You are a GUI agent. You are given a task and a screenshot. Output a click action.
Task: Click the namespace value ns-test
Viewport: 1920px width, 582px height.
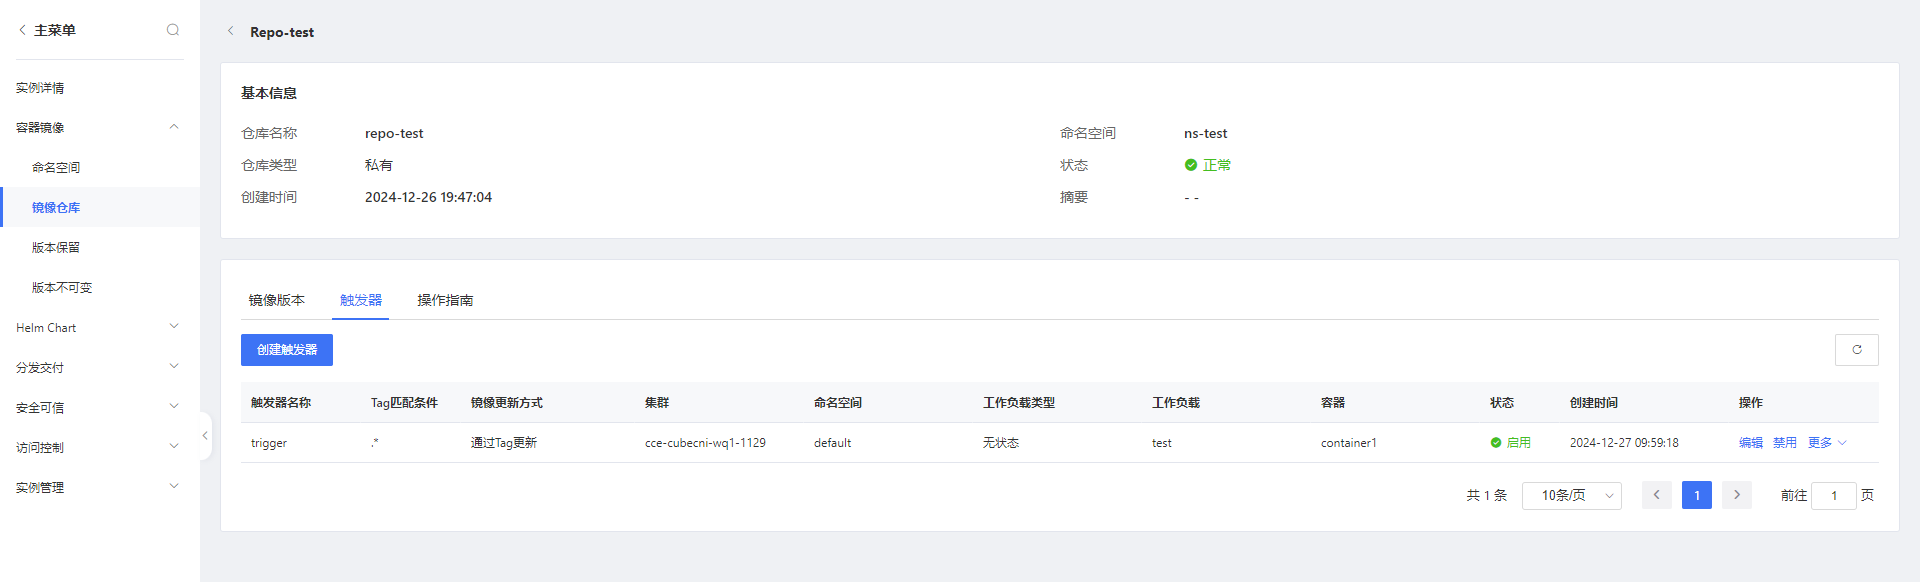1206,133
